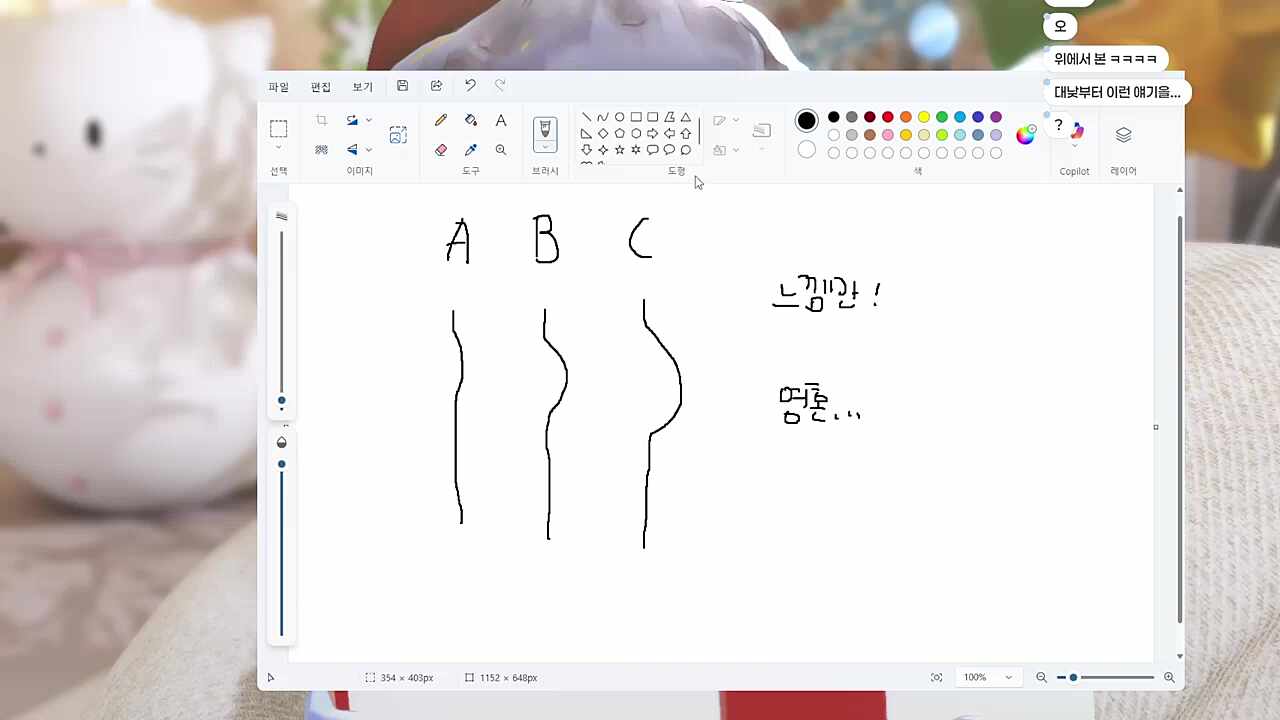
Task: Click the Save icon in the toolbar
Action: [x=402, y=86]
